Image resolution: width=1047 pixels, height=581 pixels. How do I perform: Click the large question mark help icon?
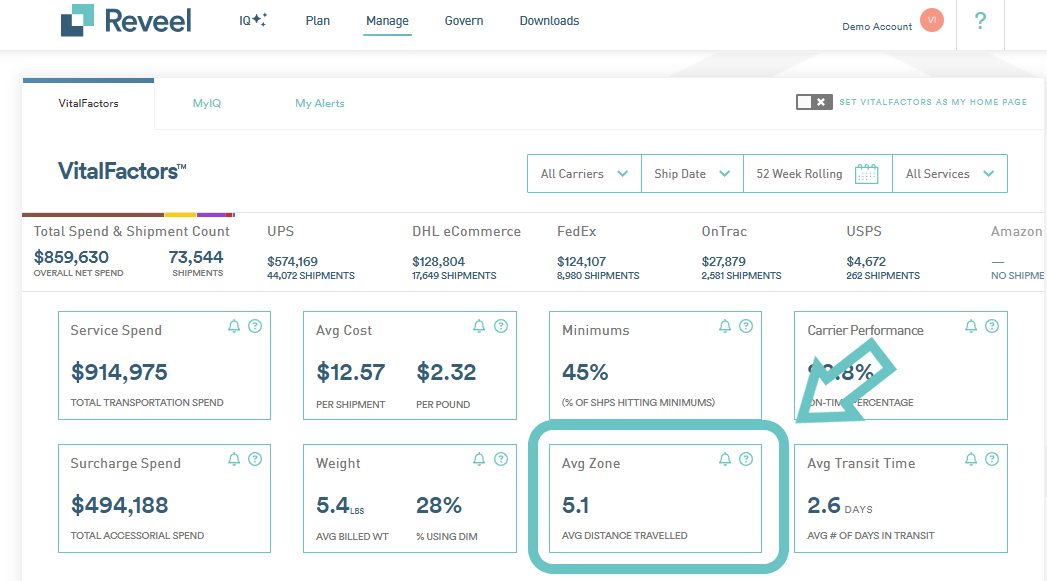pyautogui.click(x=980, y=21)
